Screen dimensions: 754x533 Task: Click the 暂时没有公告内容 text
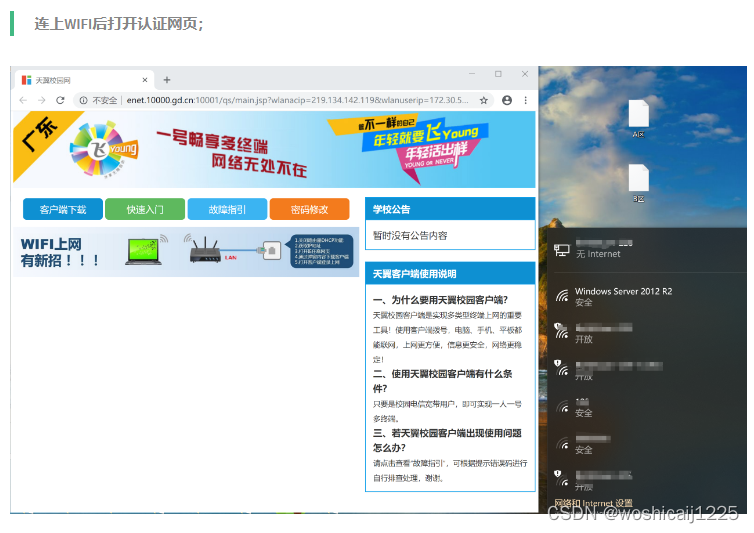tap(410, 235)
